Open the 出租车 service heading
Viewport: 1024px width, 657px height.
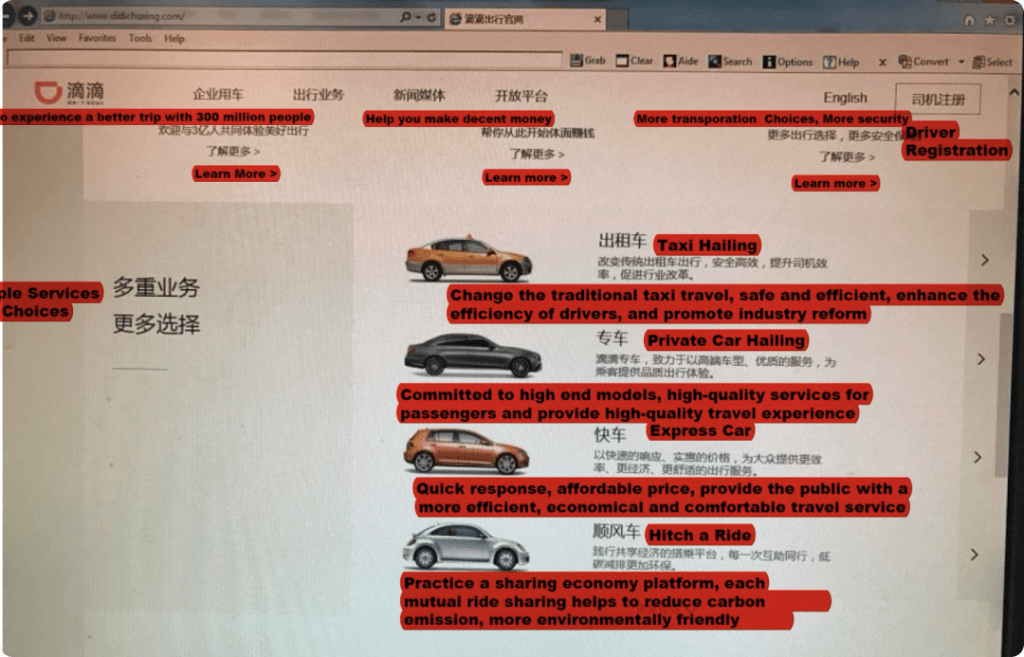pyautogui.click(x=622, y=240)
